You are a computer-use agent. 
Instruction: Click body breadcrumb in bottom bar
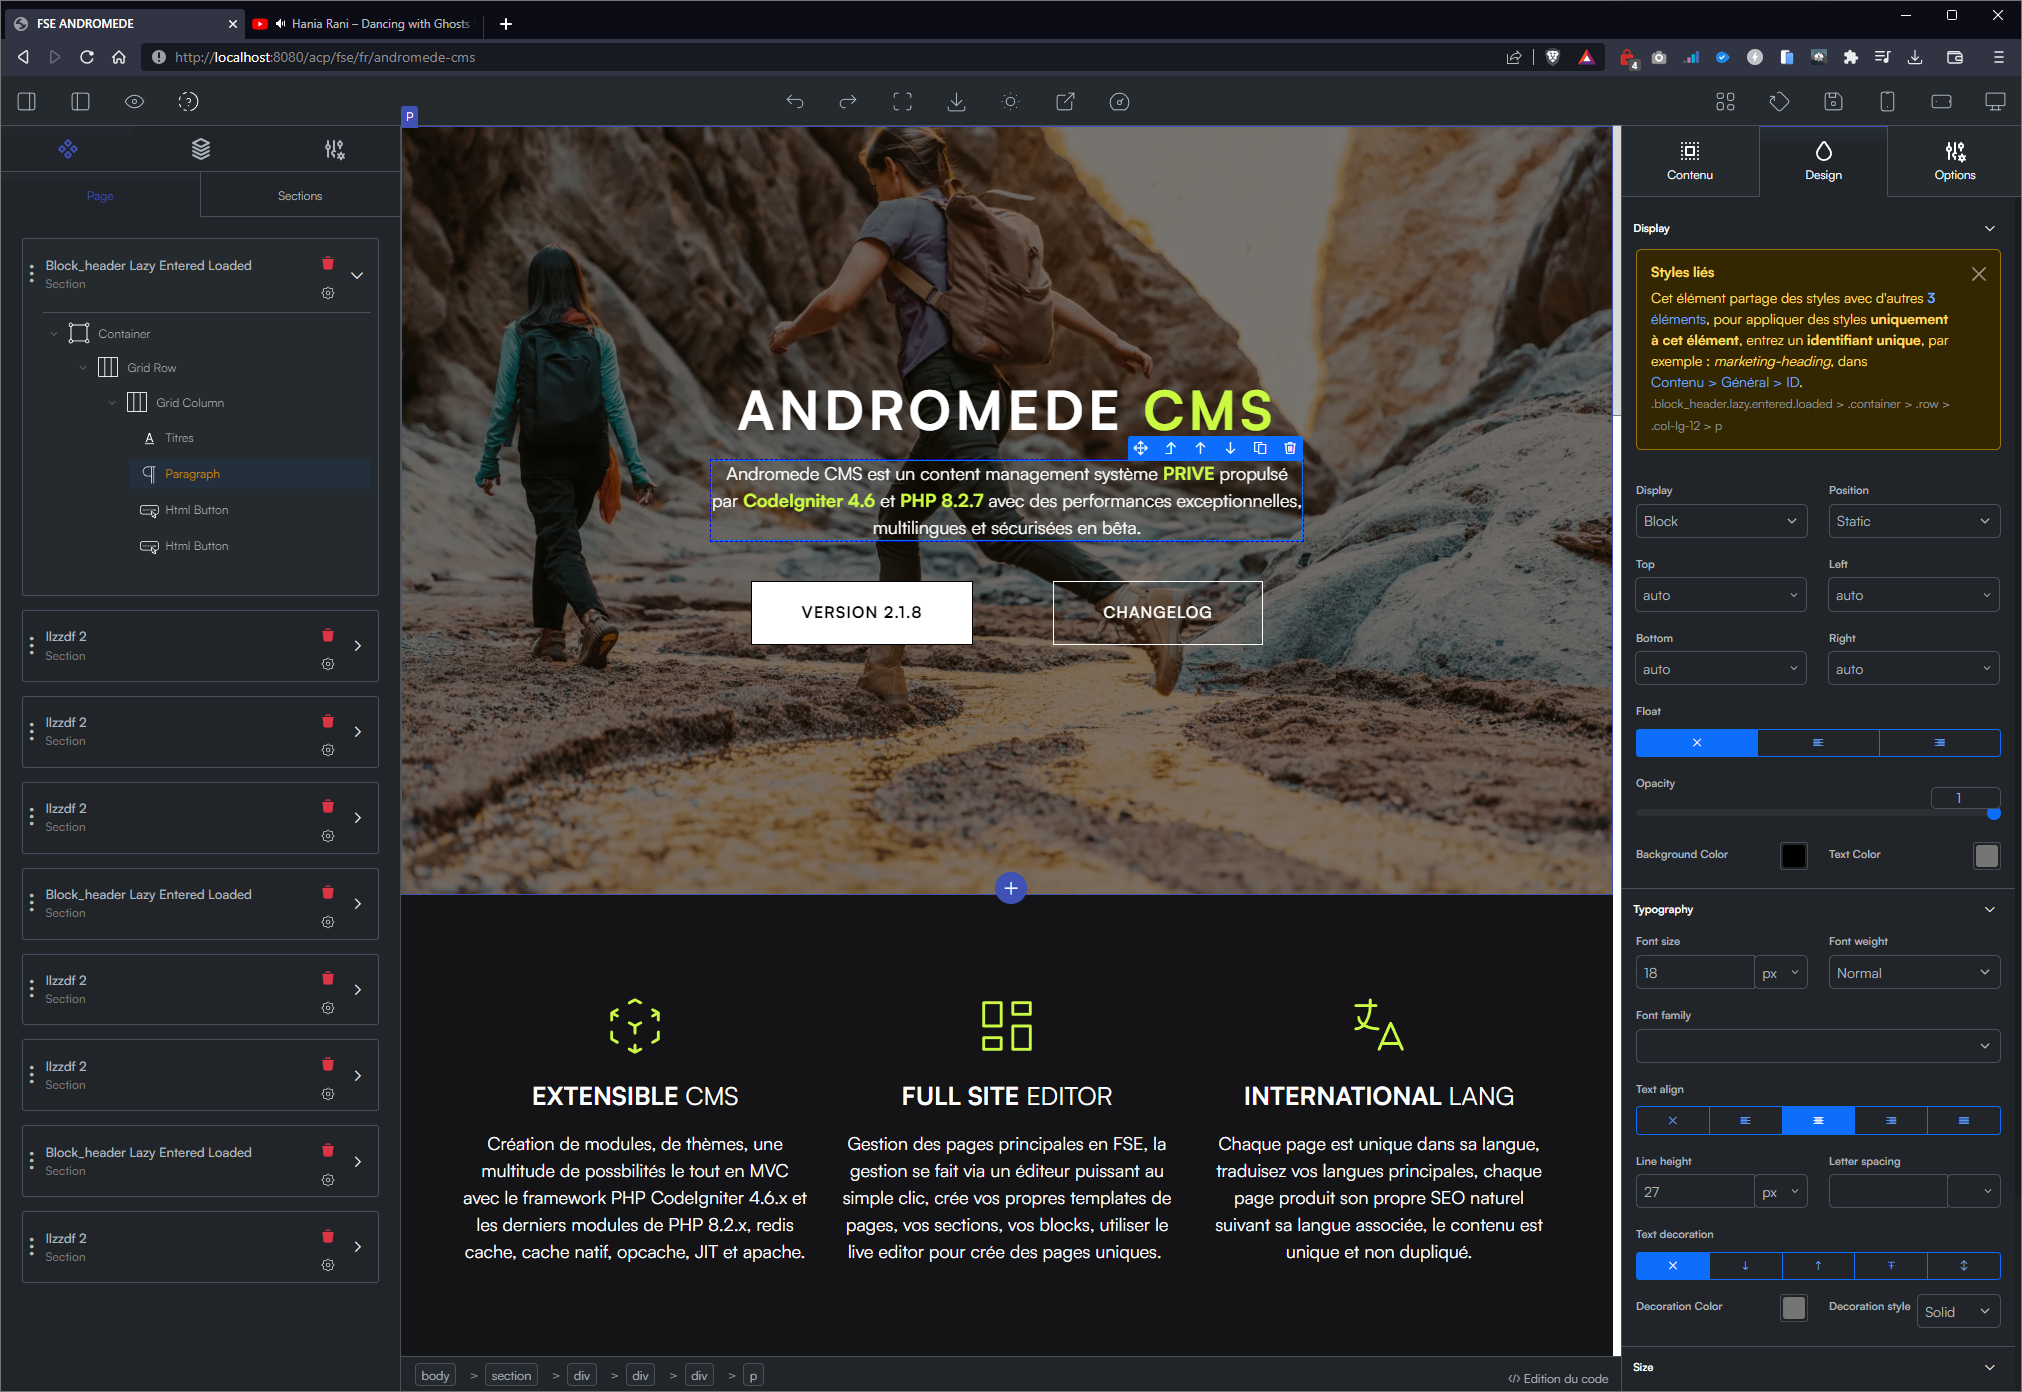[435, 1376]
